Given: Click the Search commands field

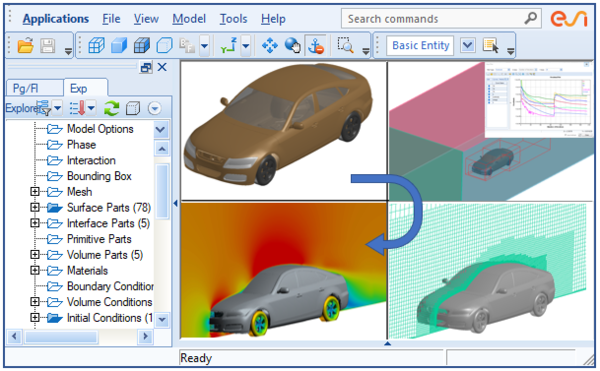Looking at the screenshot, I should point(441,18).
